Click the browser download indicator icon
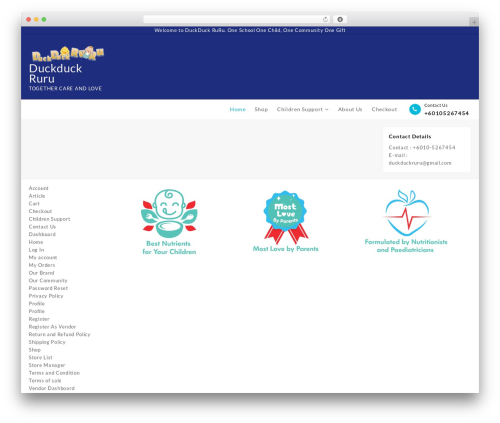500x423 pixels. click(x=340, y=20)
